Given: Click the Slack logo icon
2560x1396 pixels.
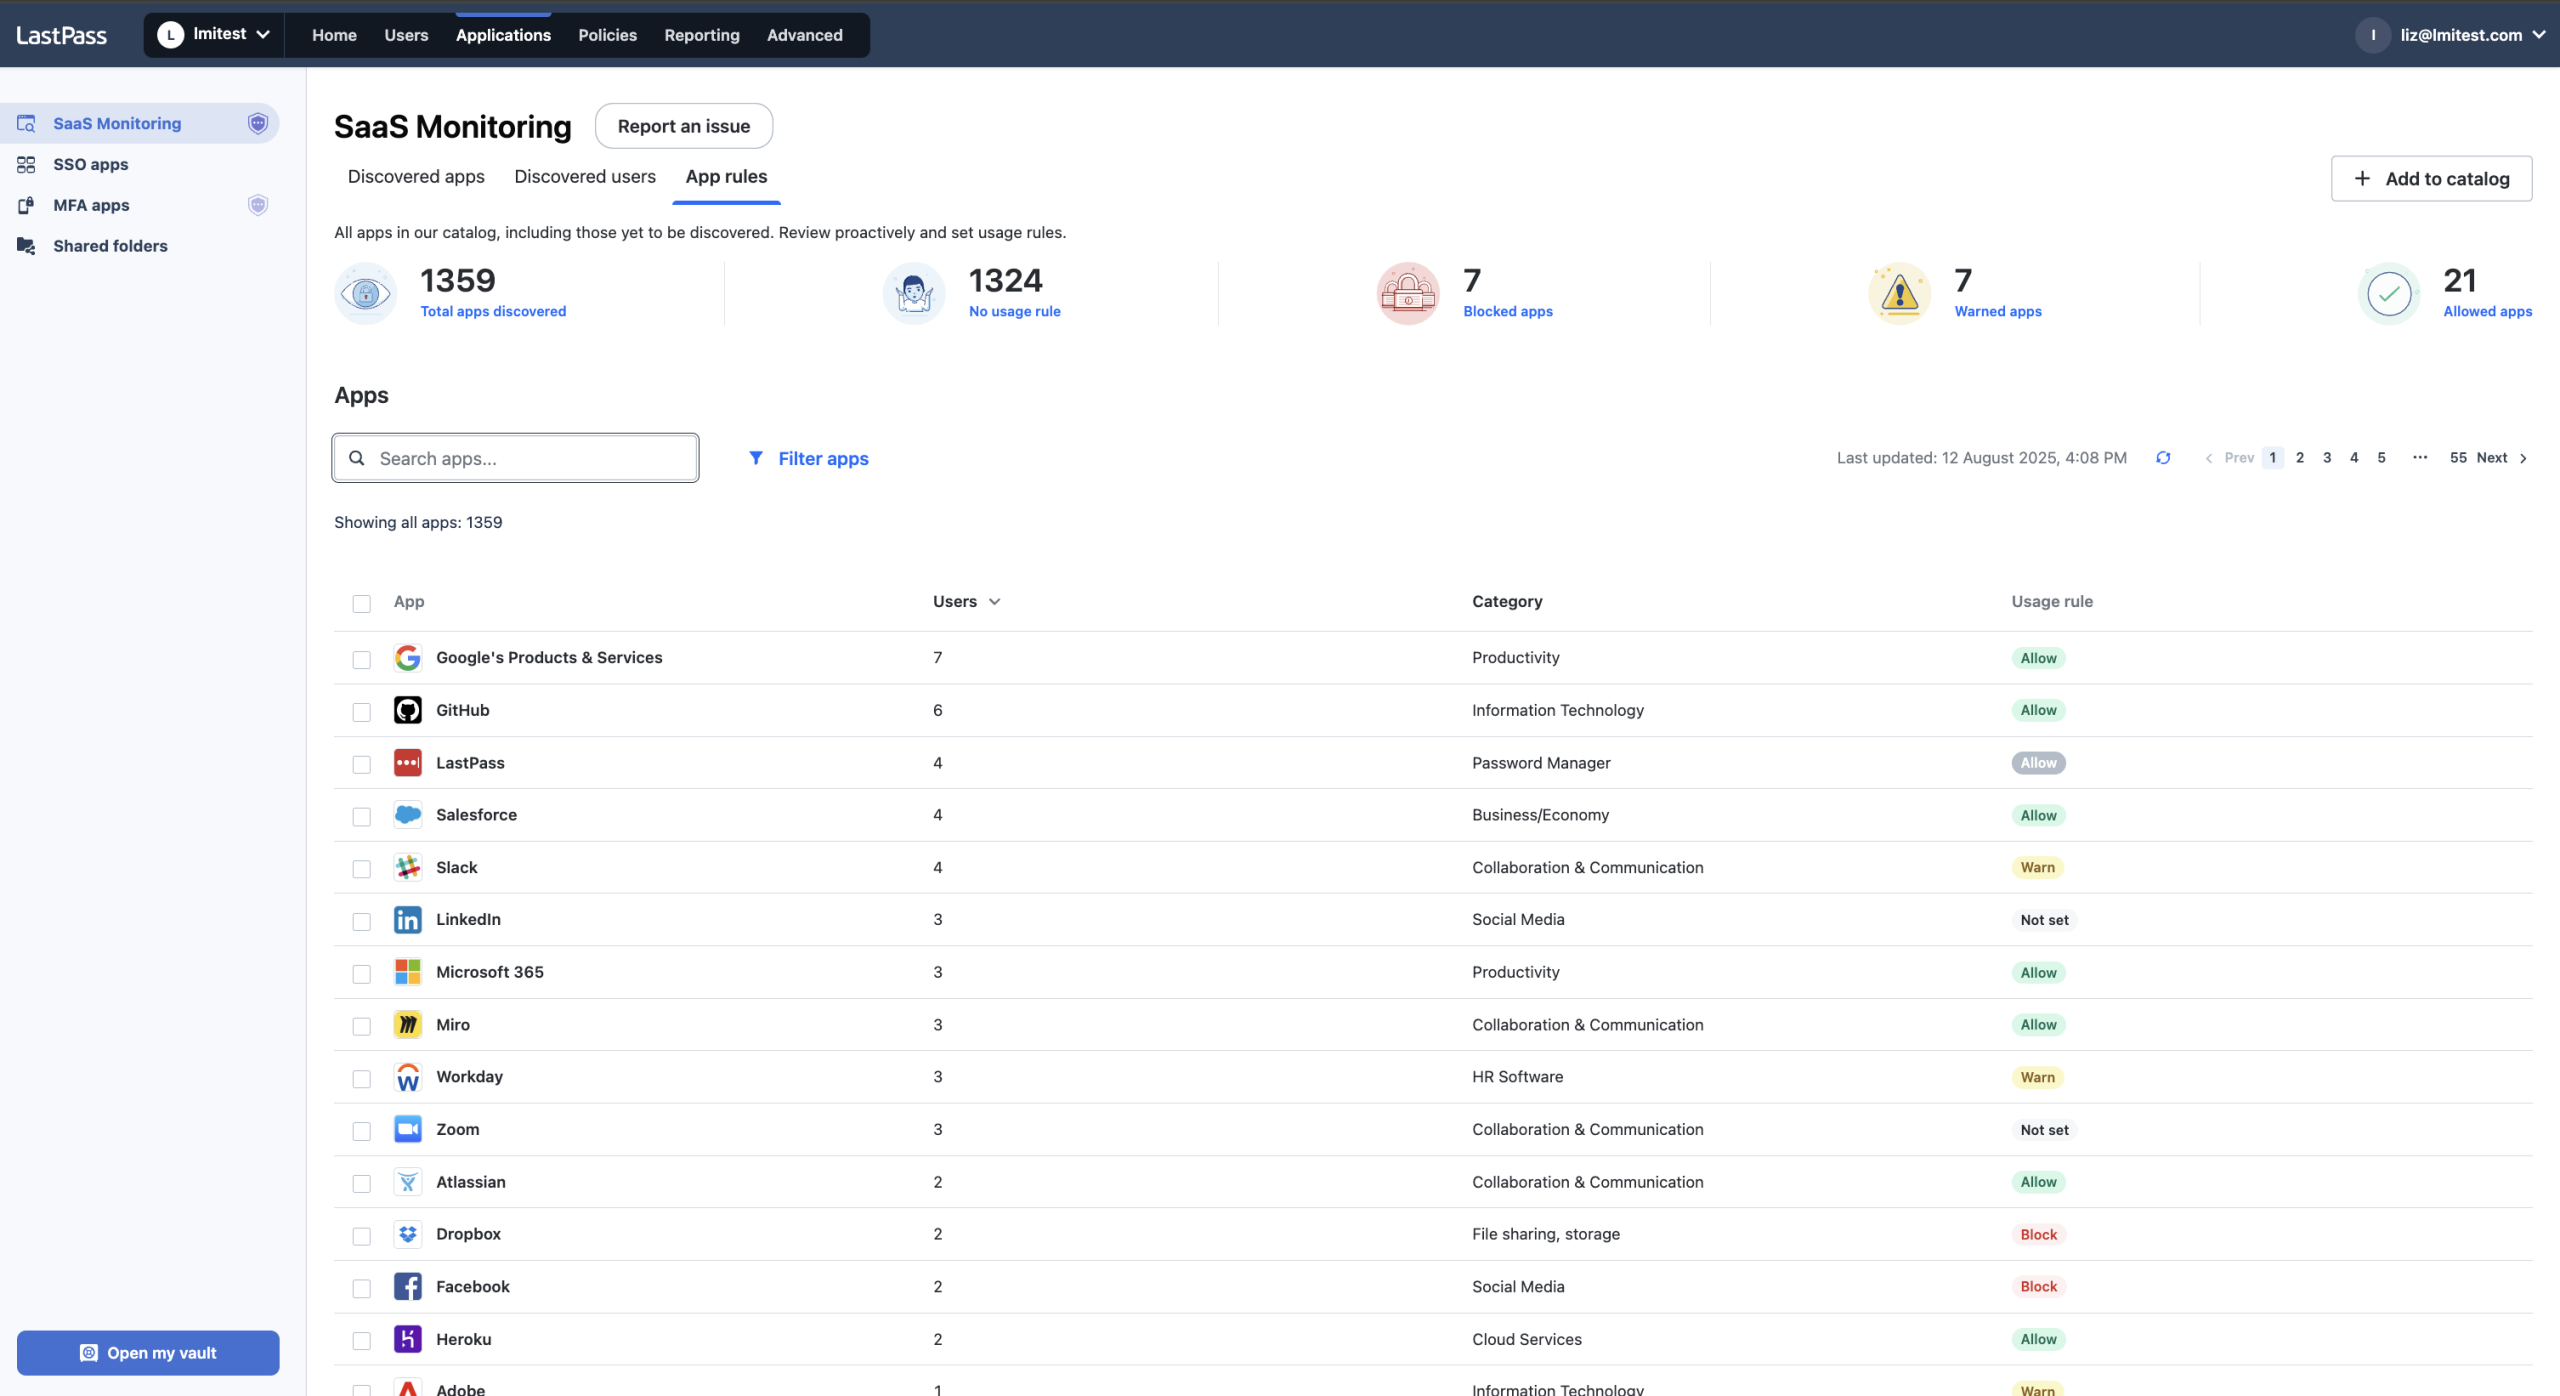Looking at the screenshot, I should [x=407, y=867].
